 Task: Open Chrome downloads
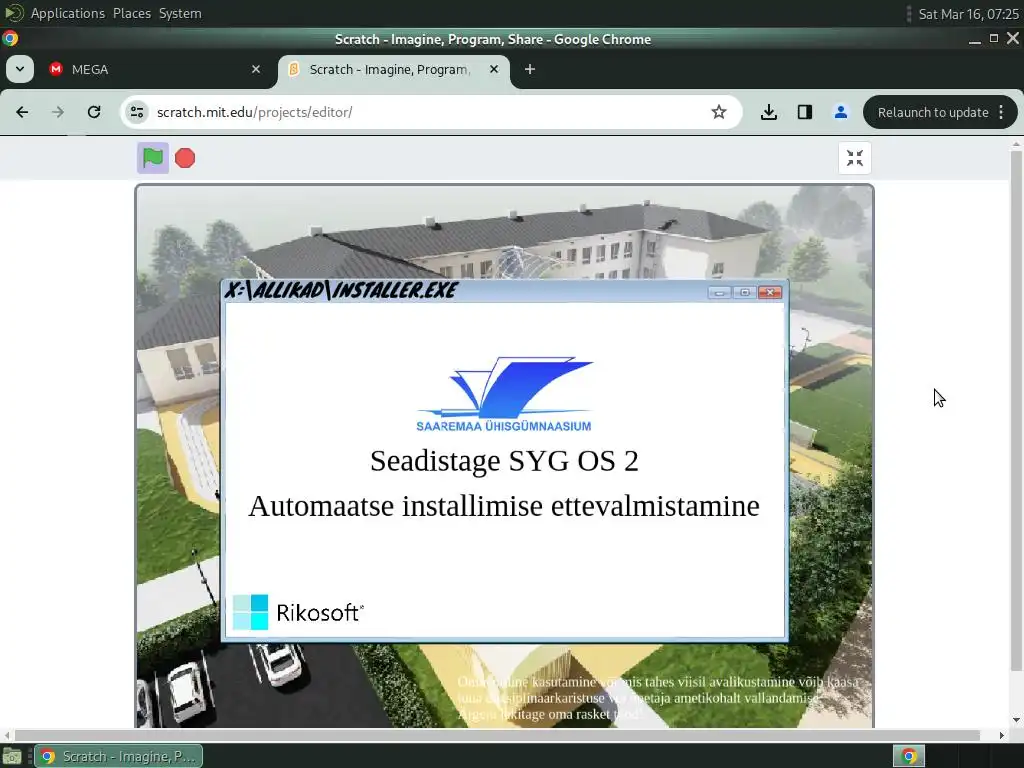769,112
